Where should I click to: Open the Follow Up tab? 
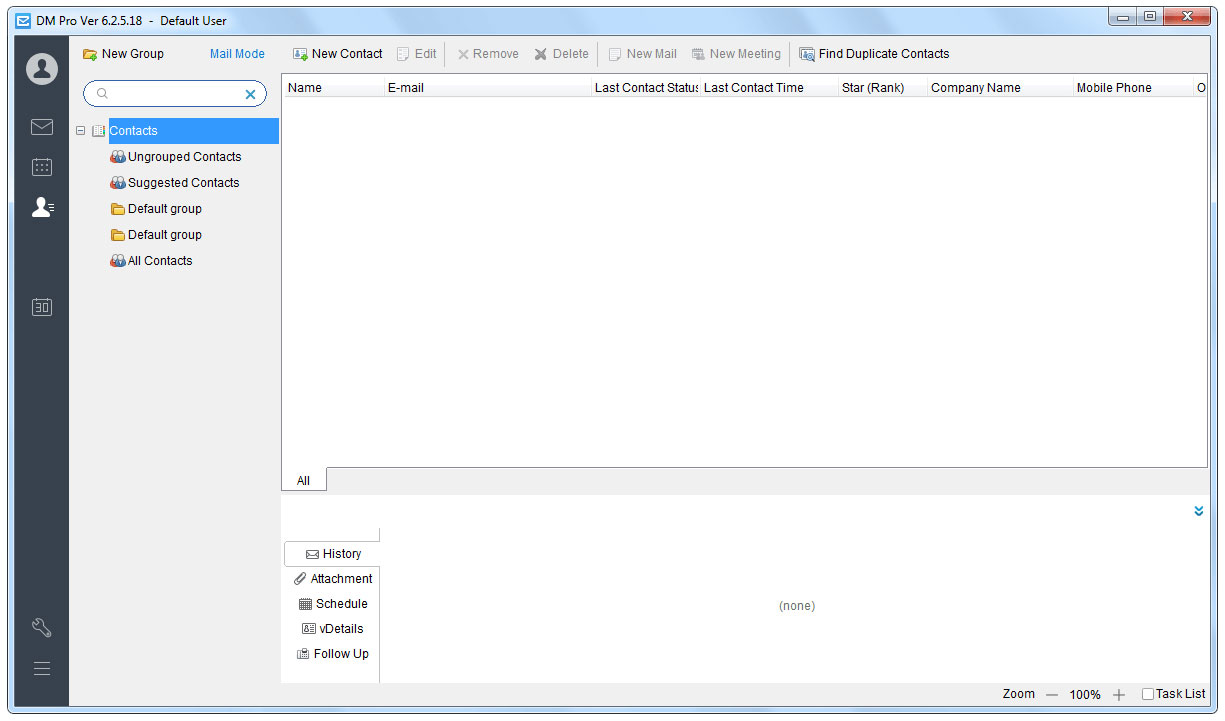333,654
